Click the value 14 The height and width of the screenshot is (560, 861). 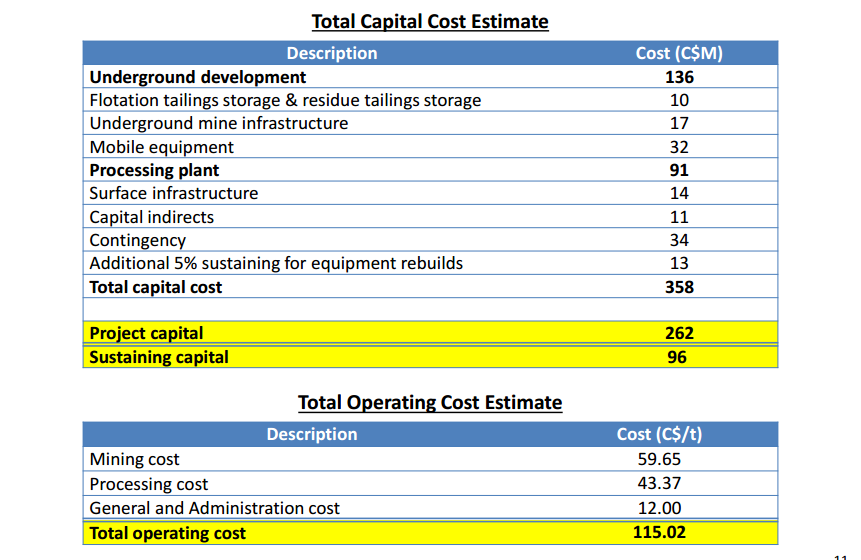[x=679, y=193]
